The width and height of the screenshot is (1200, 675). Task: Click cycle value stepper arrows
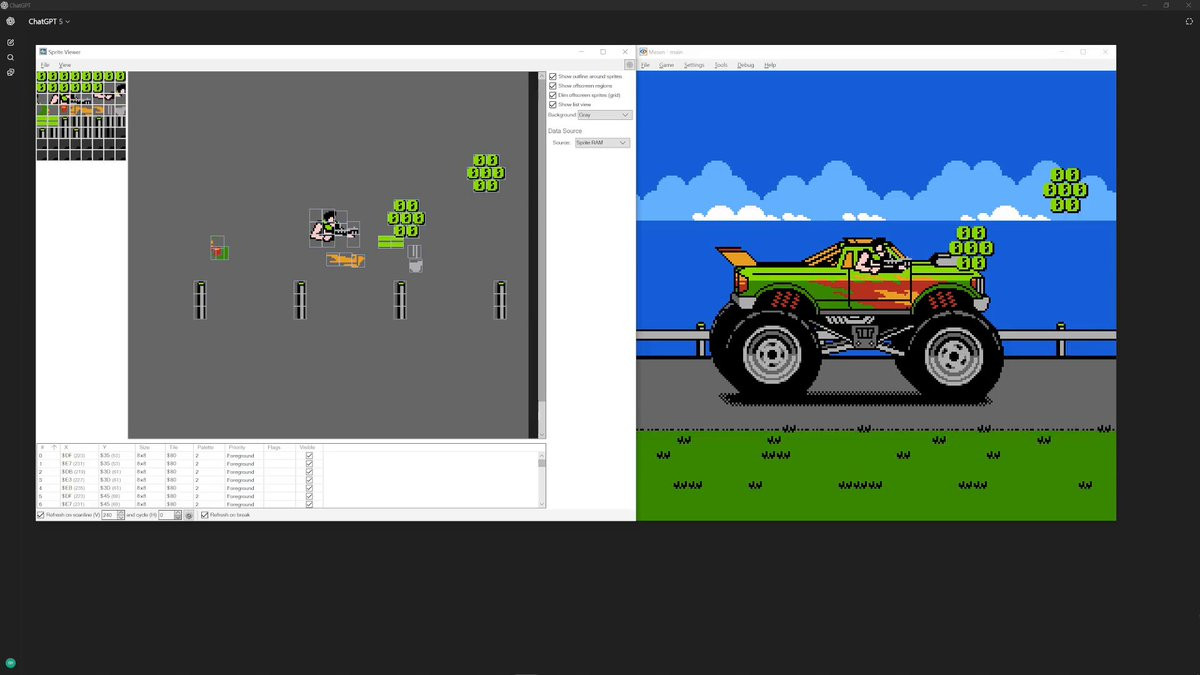pyautogui.click(x=178, y=515)
